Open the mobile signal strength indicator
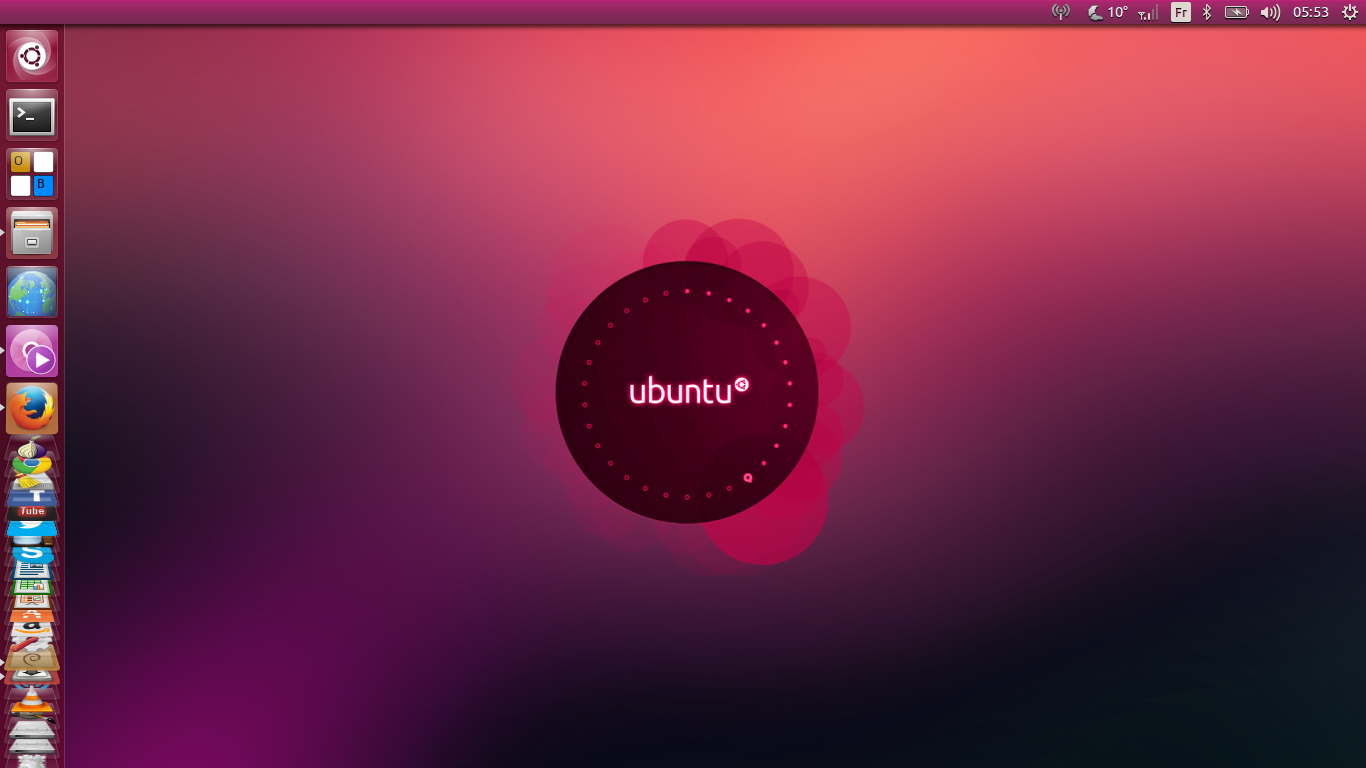1366x768 pixels. 1149,12
